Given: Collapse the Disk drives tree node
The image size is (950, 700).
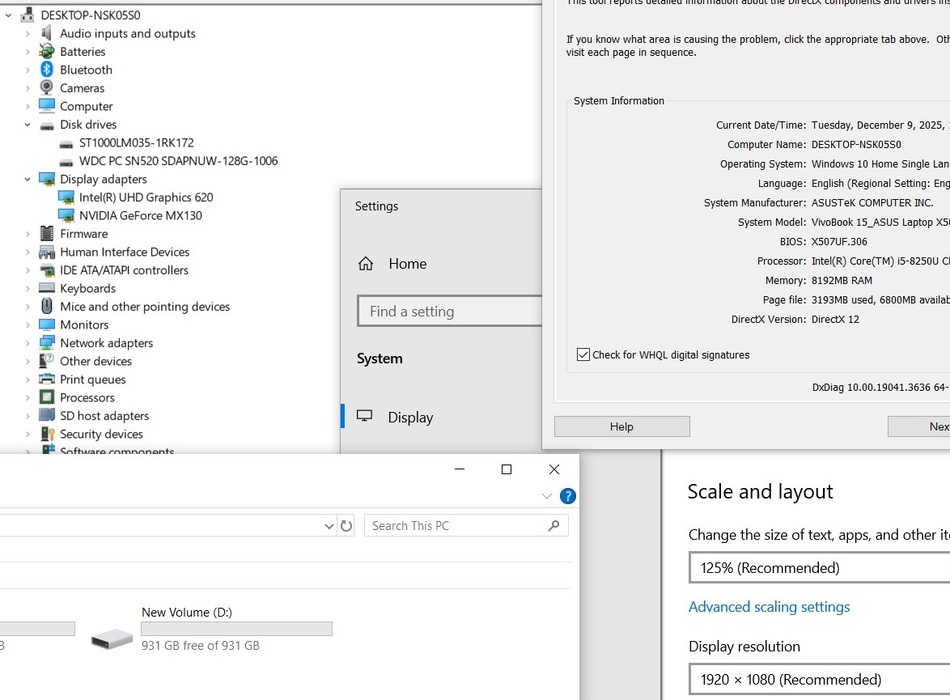Looking at the screenshot, I should (28, 125).
